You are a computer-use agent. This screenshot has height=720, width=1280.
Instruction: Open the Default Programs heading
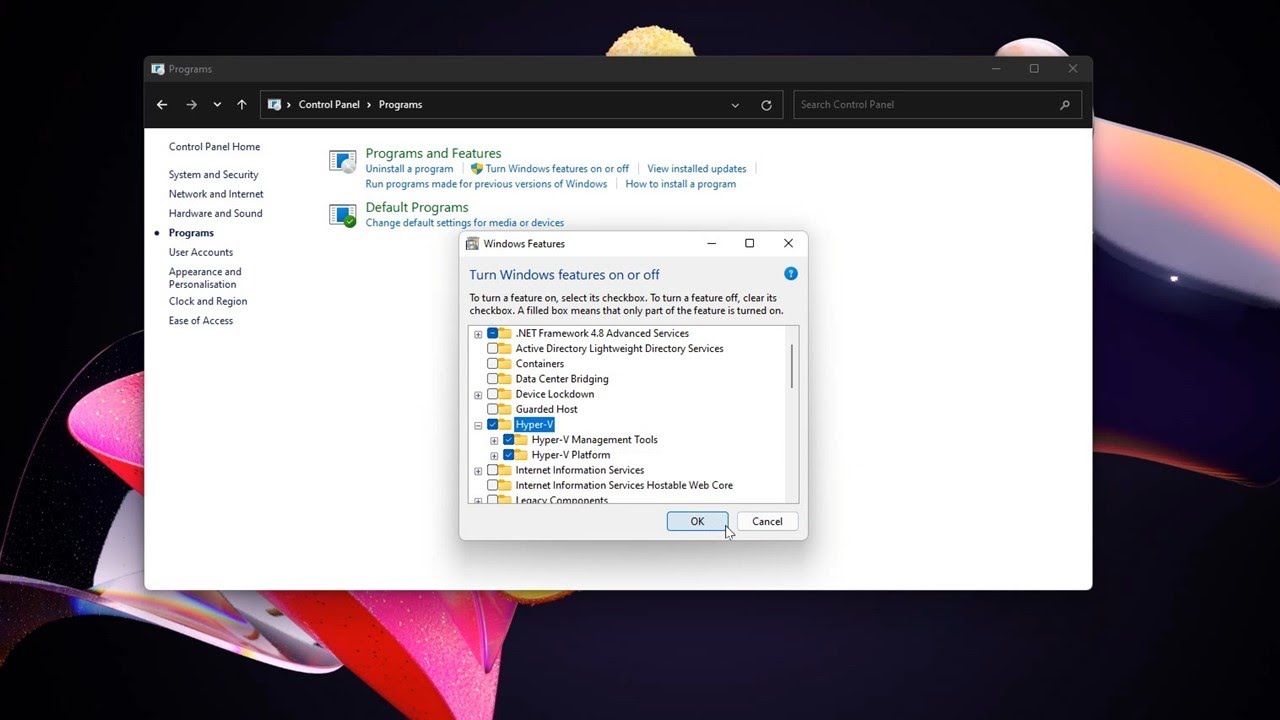pos(417,207)
